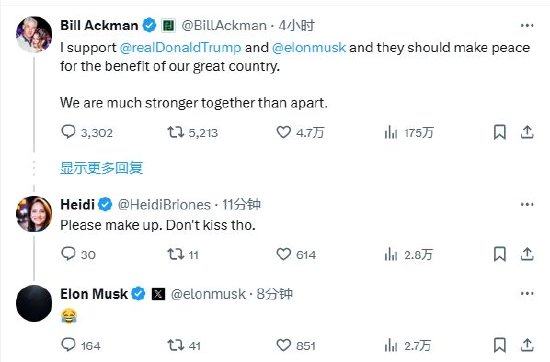550x362 pixels.
Task: Like Bill Ackman's tweet
Action: pyautogui.click(x=284, y=132)
